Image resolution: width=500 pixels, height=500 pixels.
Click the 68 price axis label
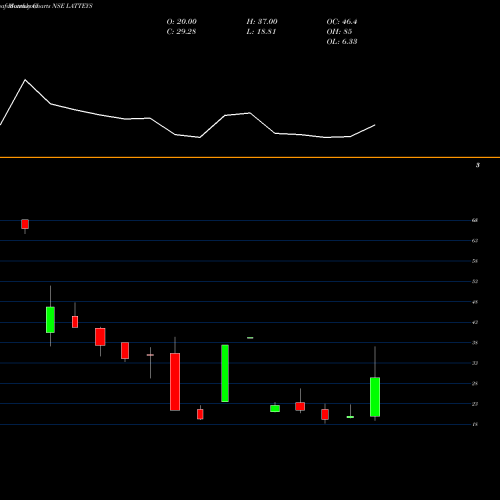coord(475,220)
